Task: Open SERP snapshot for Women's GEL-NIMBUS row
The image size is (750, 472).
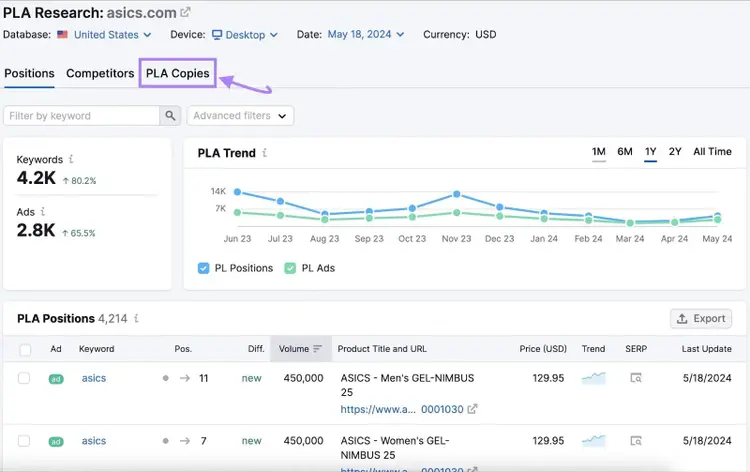Action: click(636, 441)
